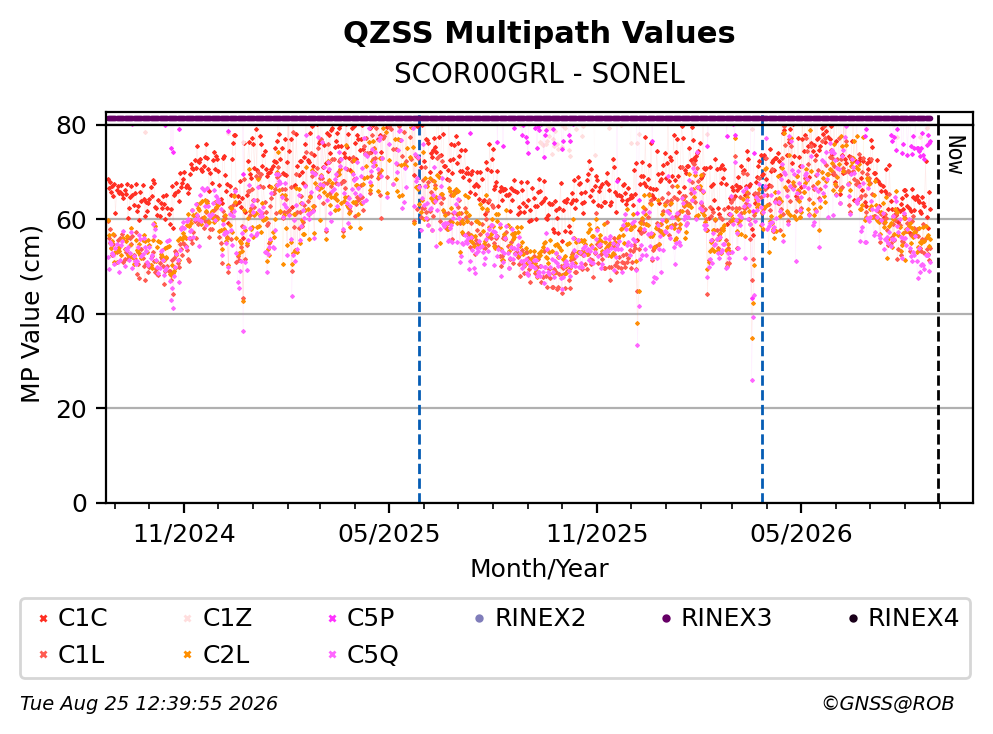Click the 05/2026 x-axis tick label
Image resolution: width=993 pixels, height=734 pixels.
coord(801,534)
